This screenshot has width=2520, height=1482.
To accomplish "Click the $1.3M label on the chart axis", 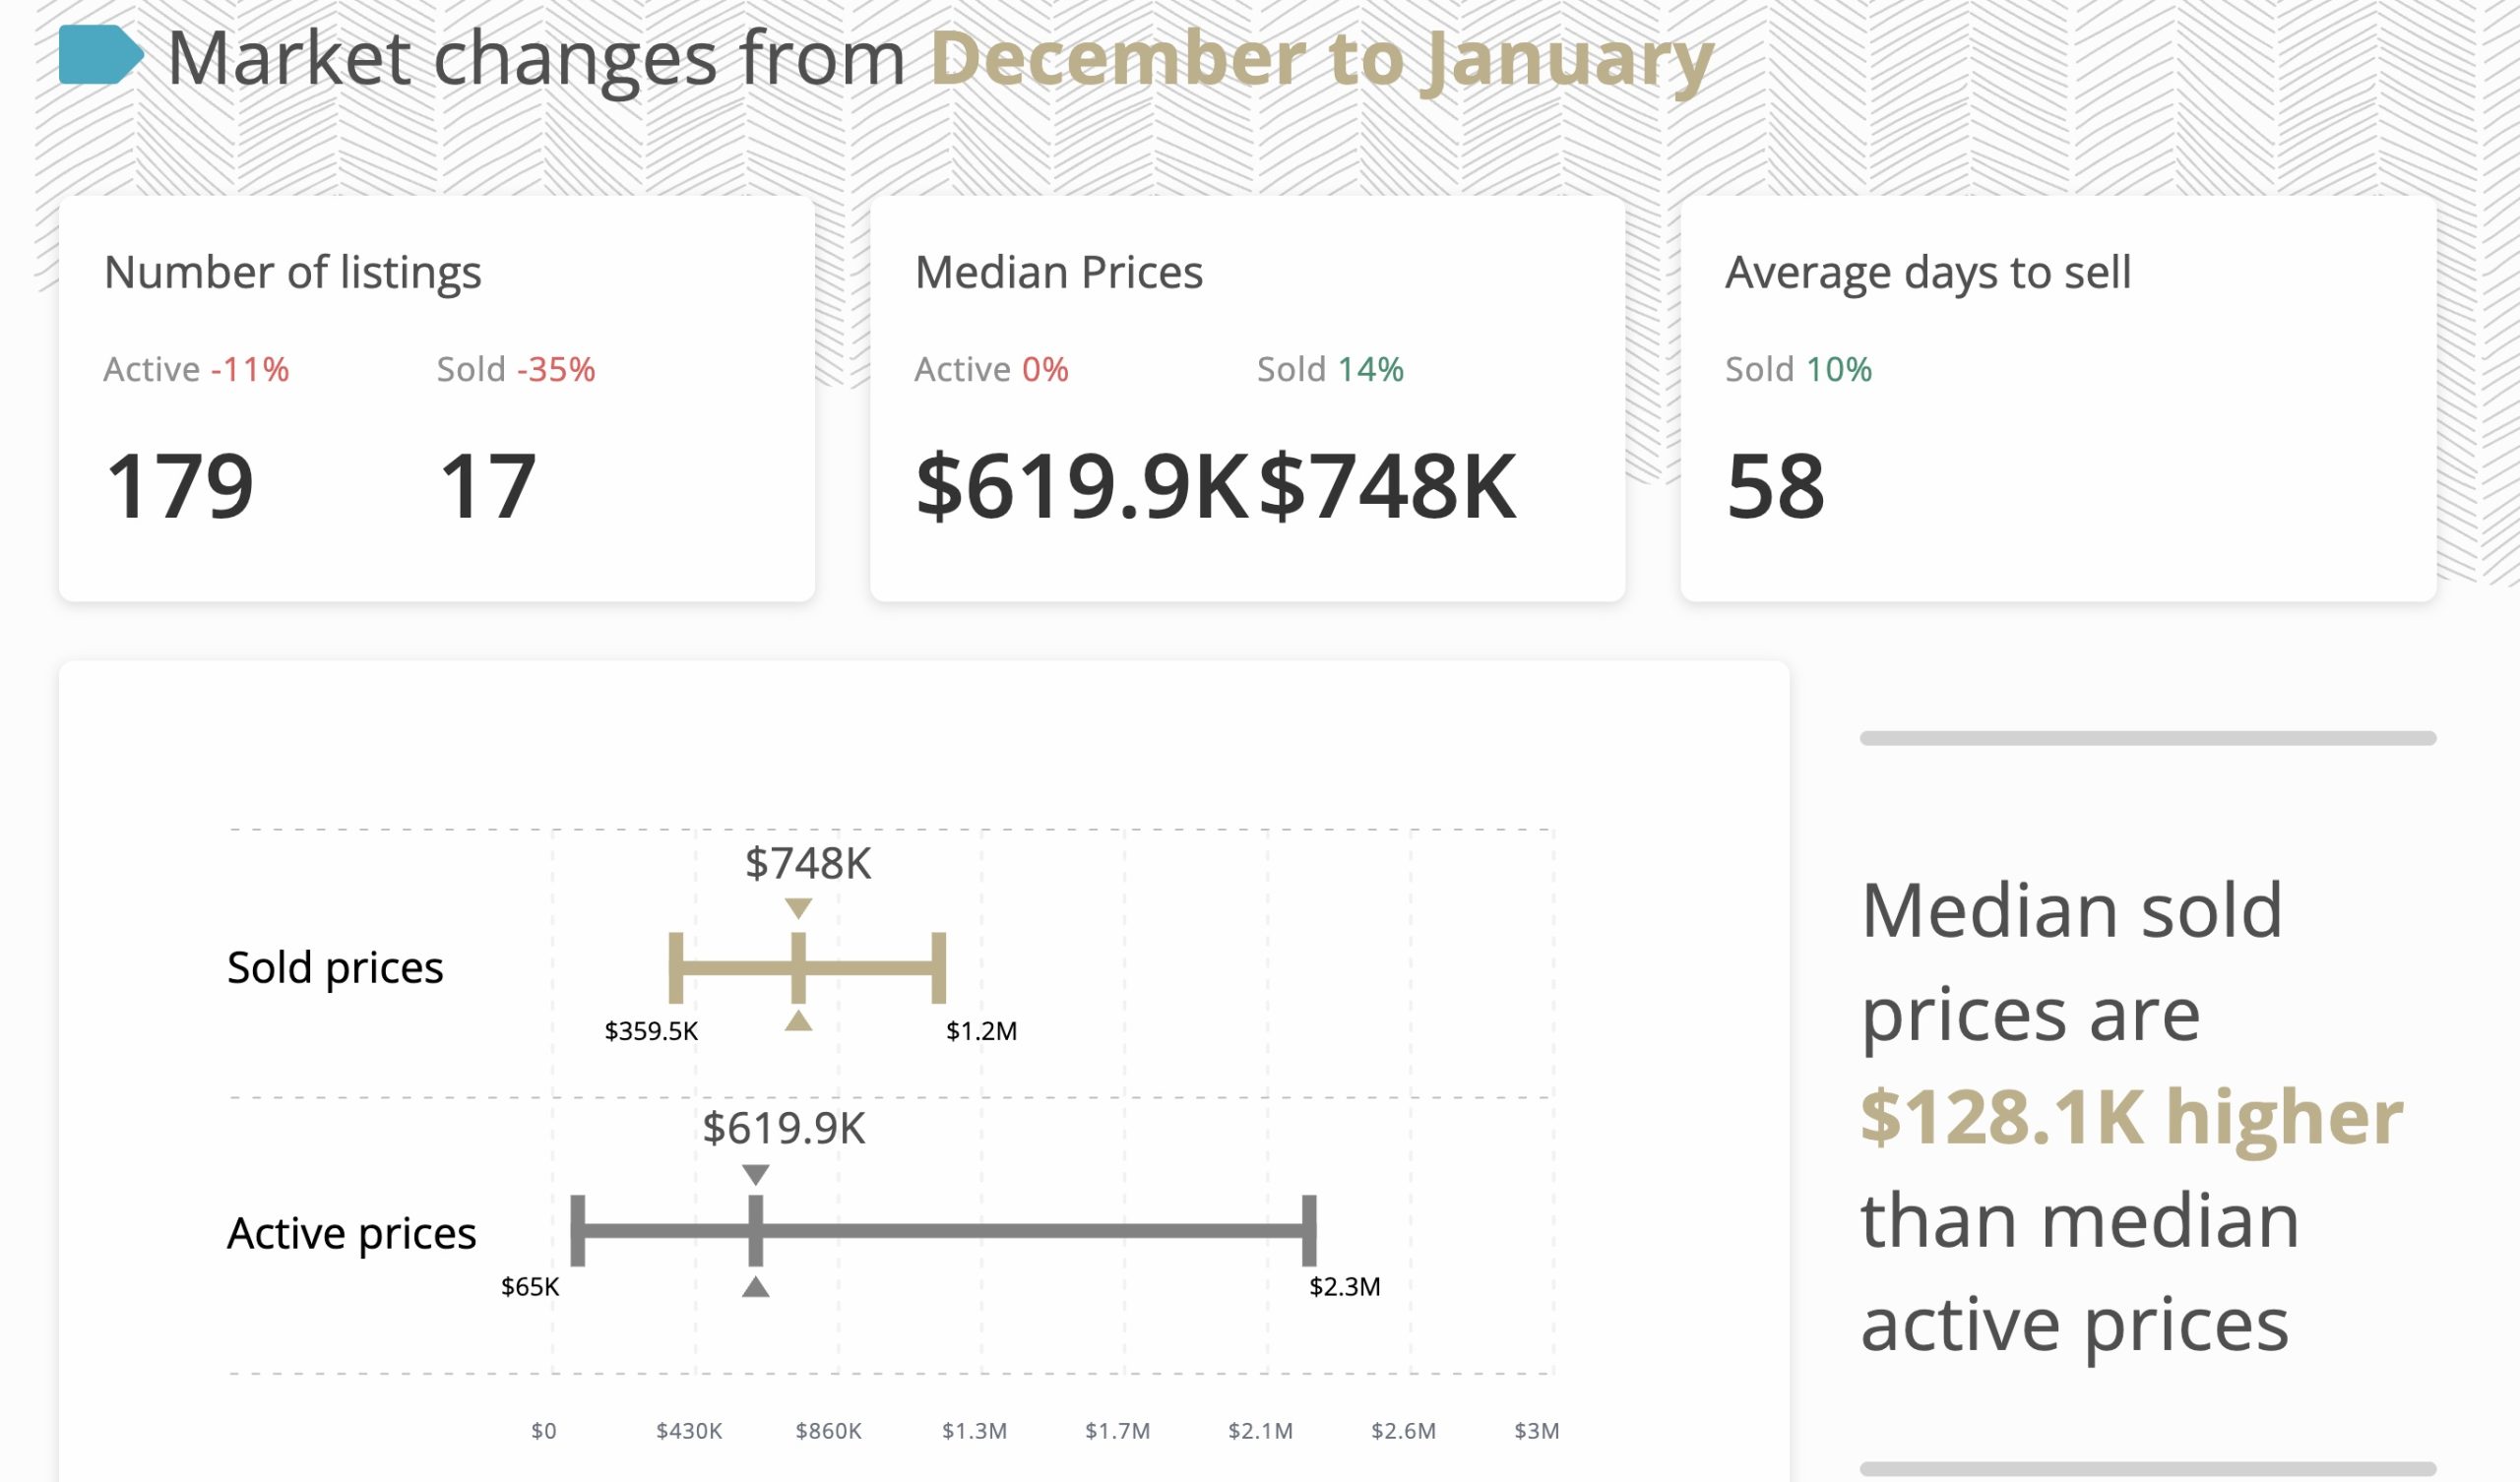I will [974, 1431].
